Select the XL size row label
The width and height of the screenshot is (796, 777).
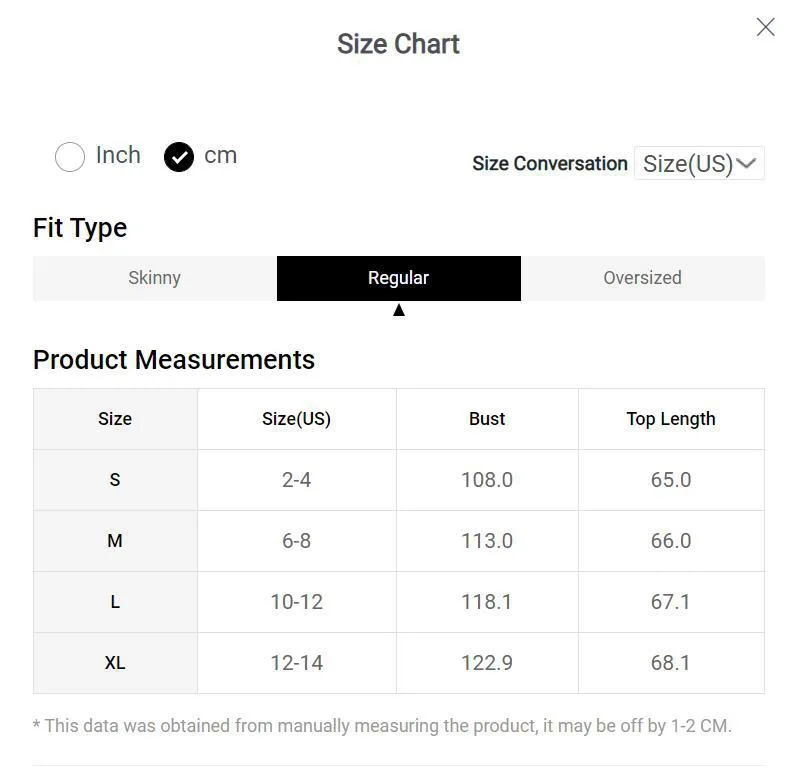pyautogui.click(x=115, y=663)
